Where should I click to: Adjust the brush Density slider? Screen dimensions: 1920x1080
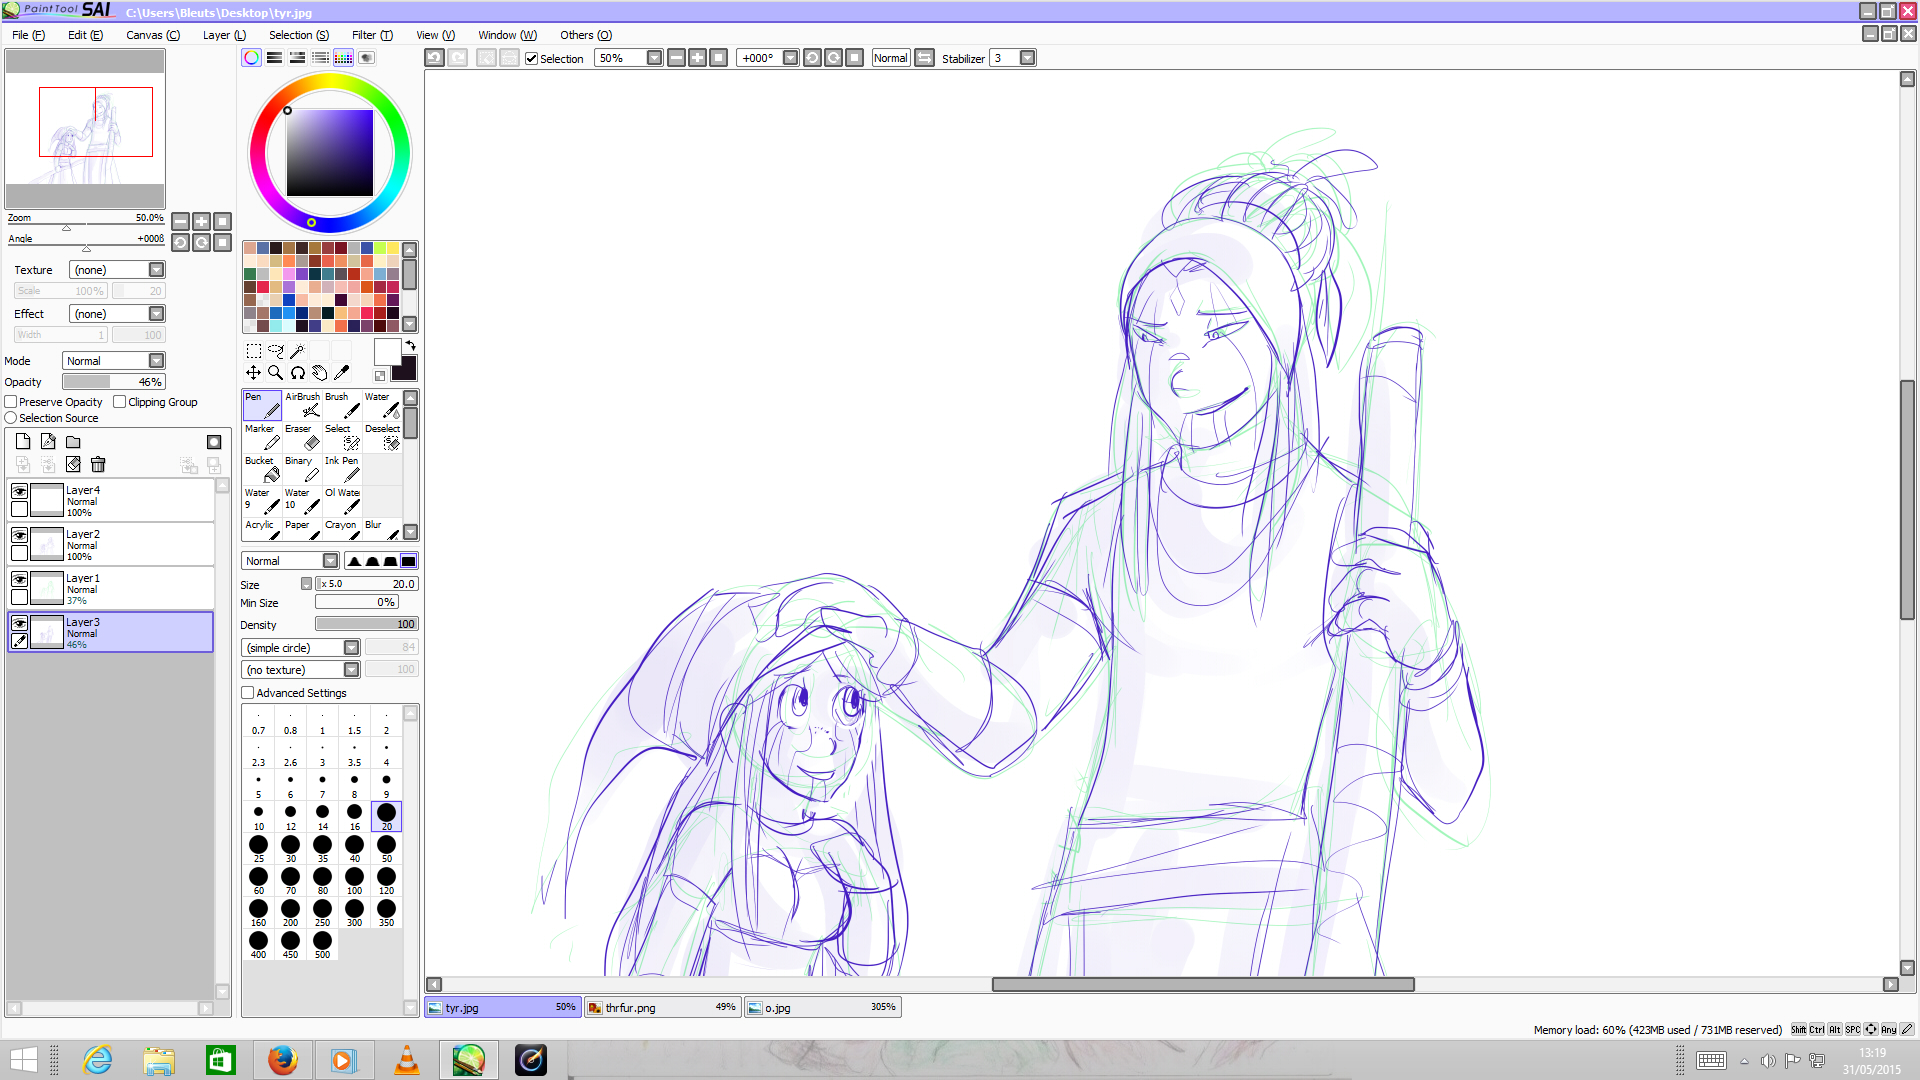367,624
